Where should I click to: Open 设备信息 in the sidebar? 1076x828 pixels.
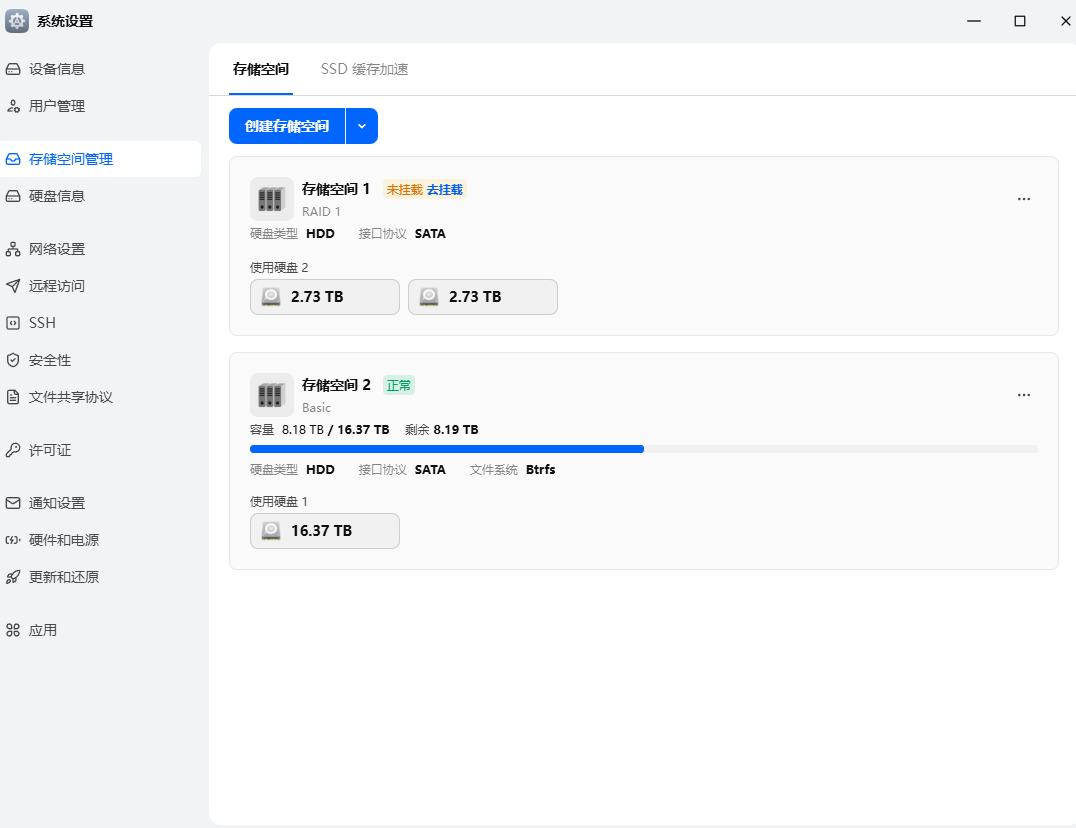click(x=101, y=69)
